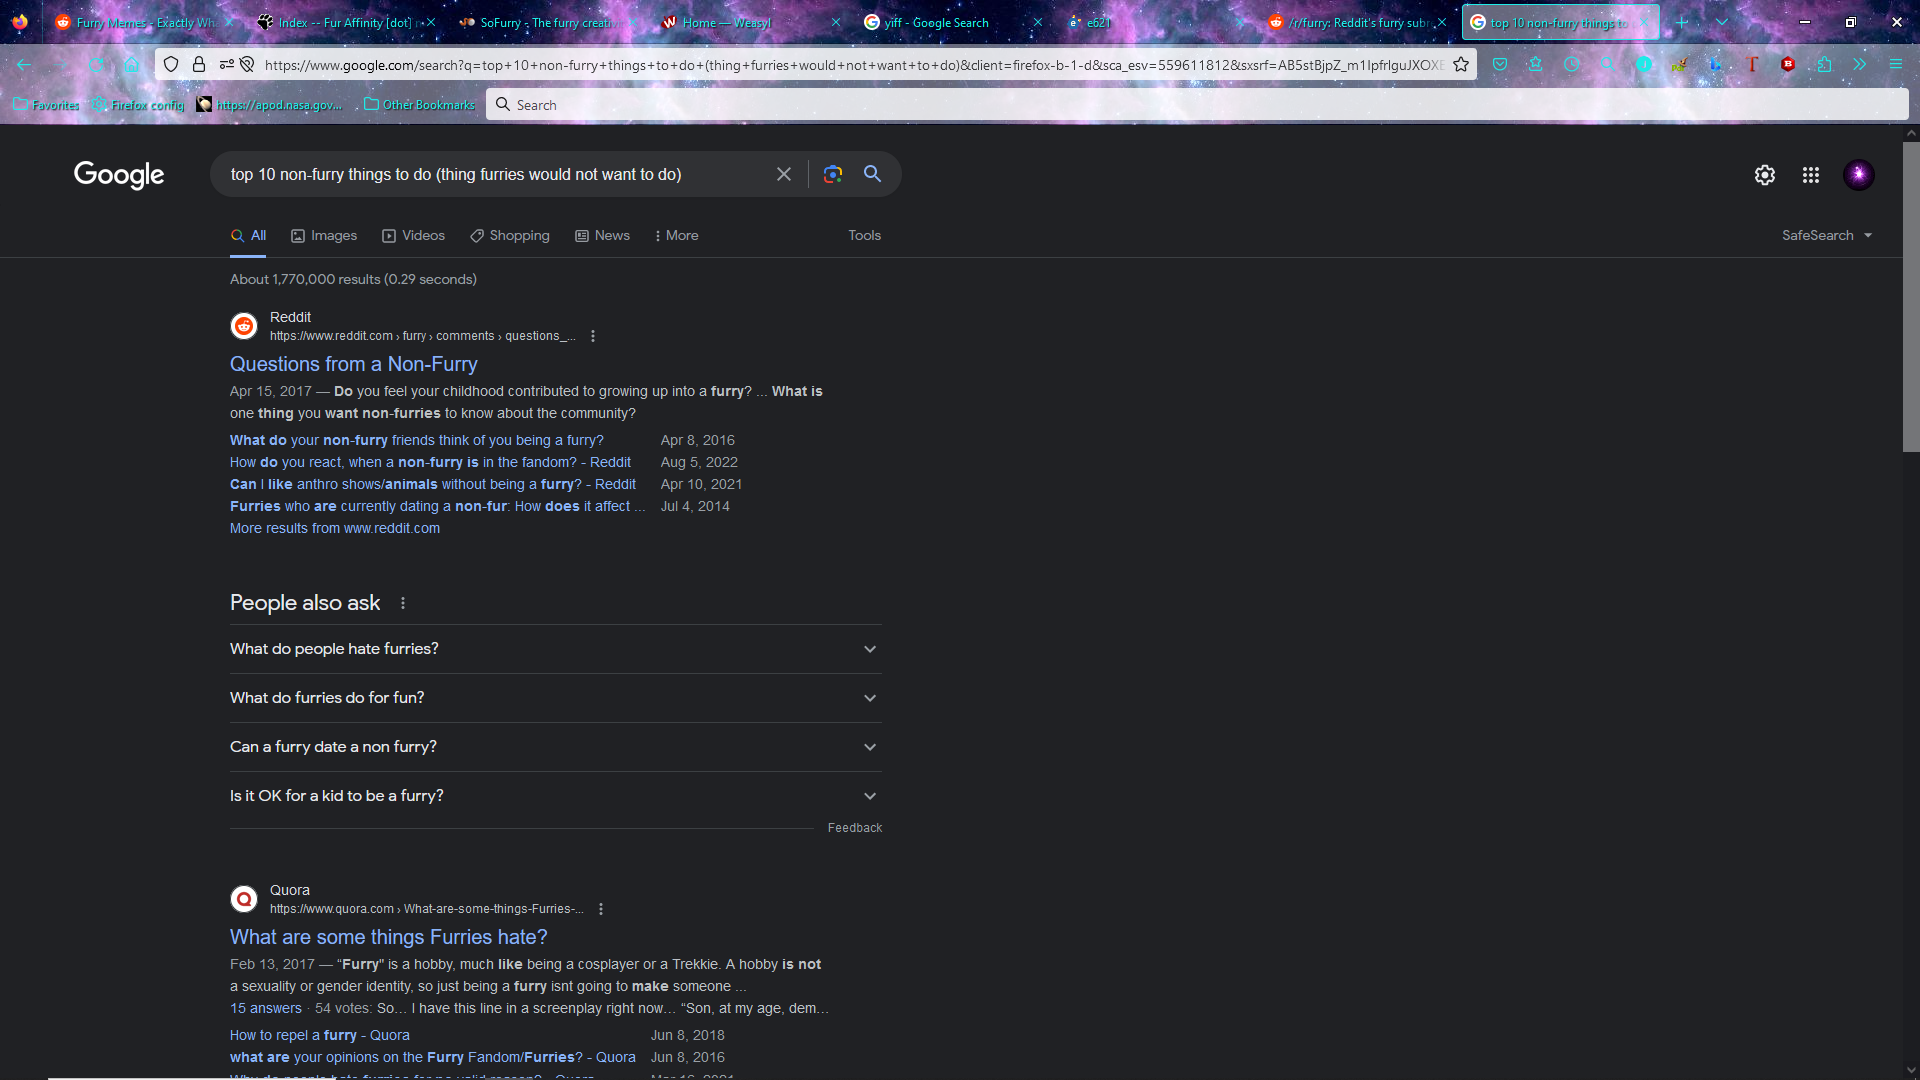Screen dimensions: 1920x1080
Task: Go to the browser home page
Action: click(131, 65)
